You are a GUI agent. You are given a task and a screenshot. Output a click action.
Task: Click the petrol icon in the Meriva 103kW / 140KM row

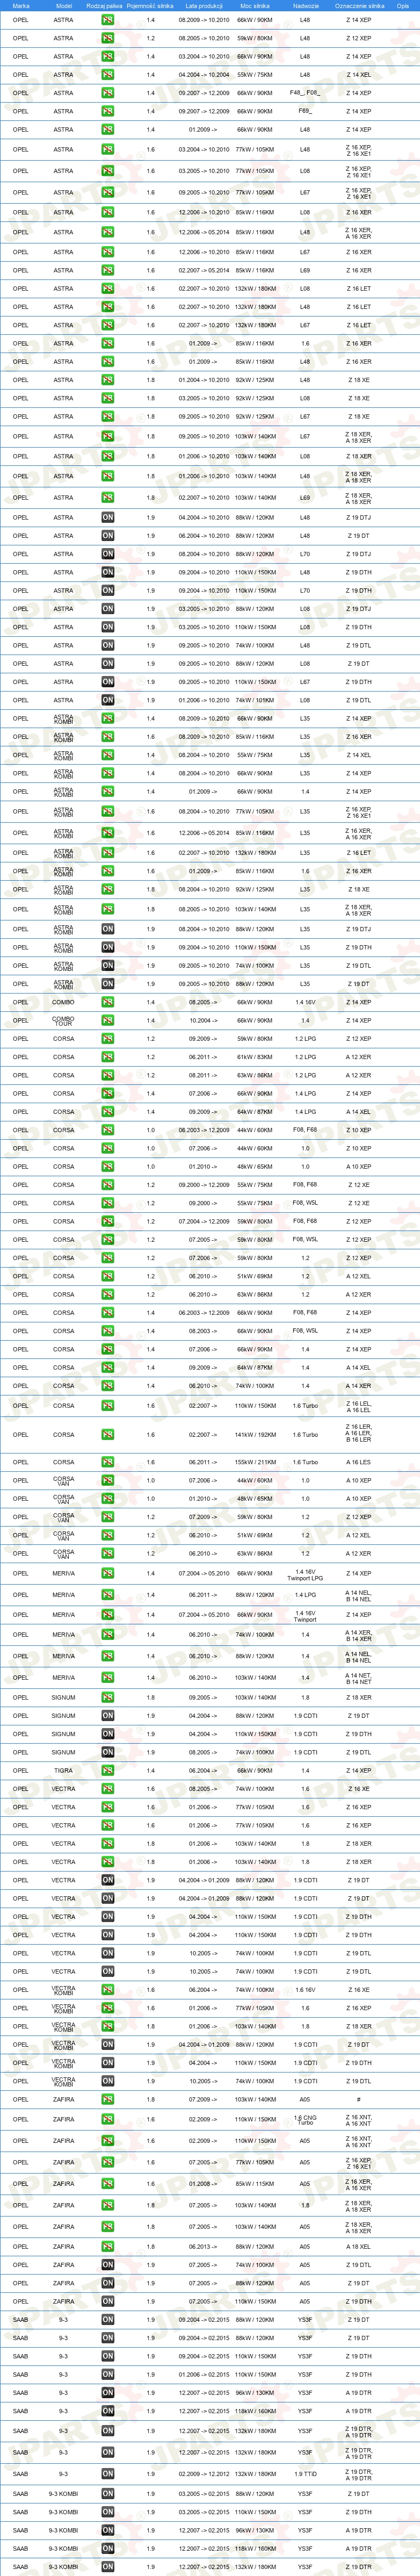coord(108,1678)
